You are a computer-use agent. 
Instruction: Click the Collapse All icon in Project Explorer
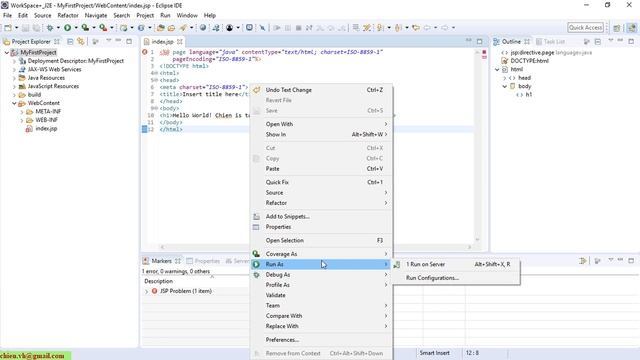70,42
